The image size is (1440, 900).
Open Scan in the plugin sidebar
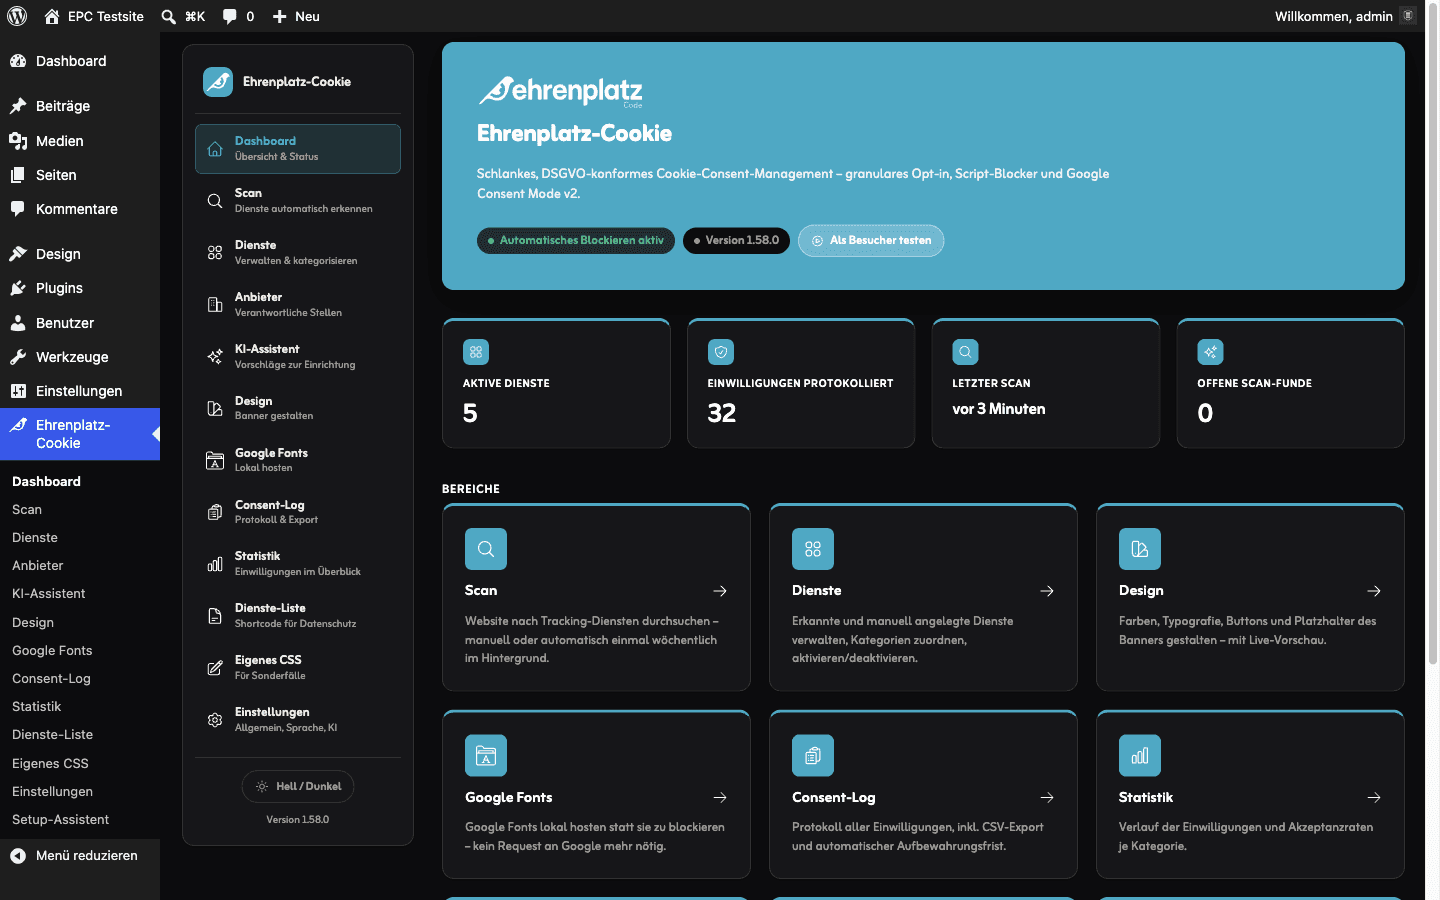298,201
